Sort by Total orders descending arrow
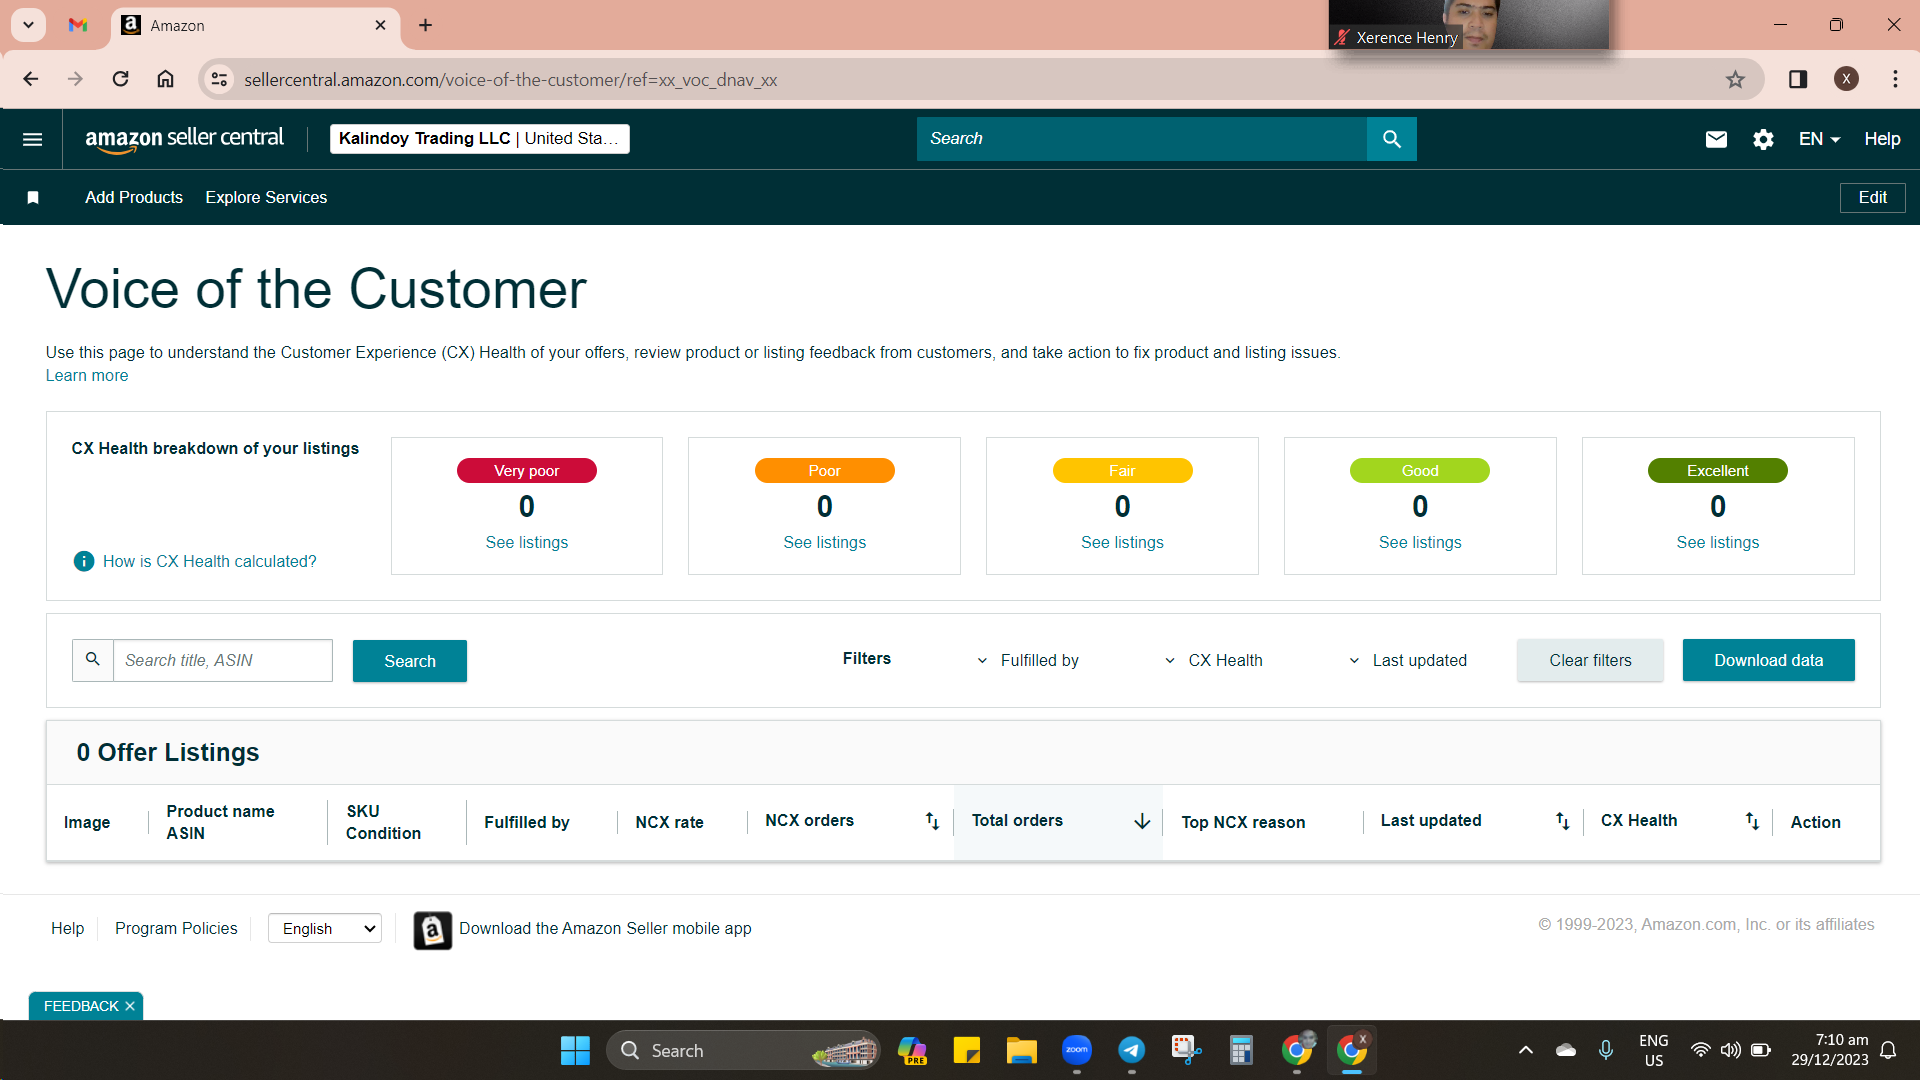 1142,821
